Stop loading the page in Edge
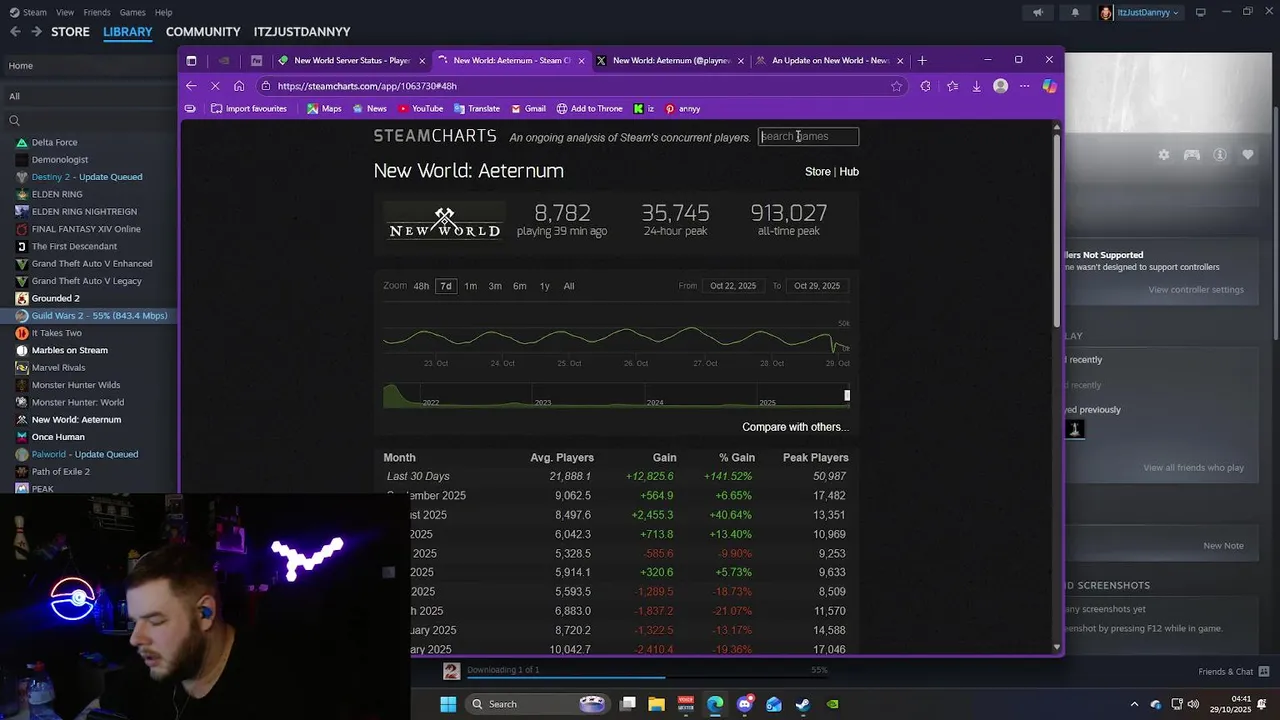 [215, 86]
